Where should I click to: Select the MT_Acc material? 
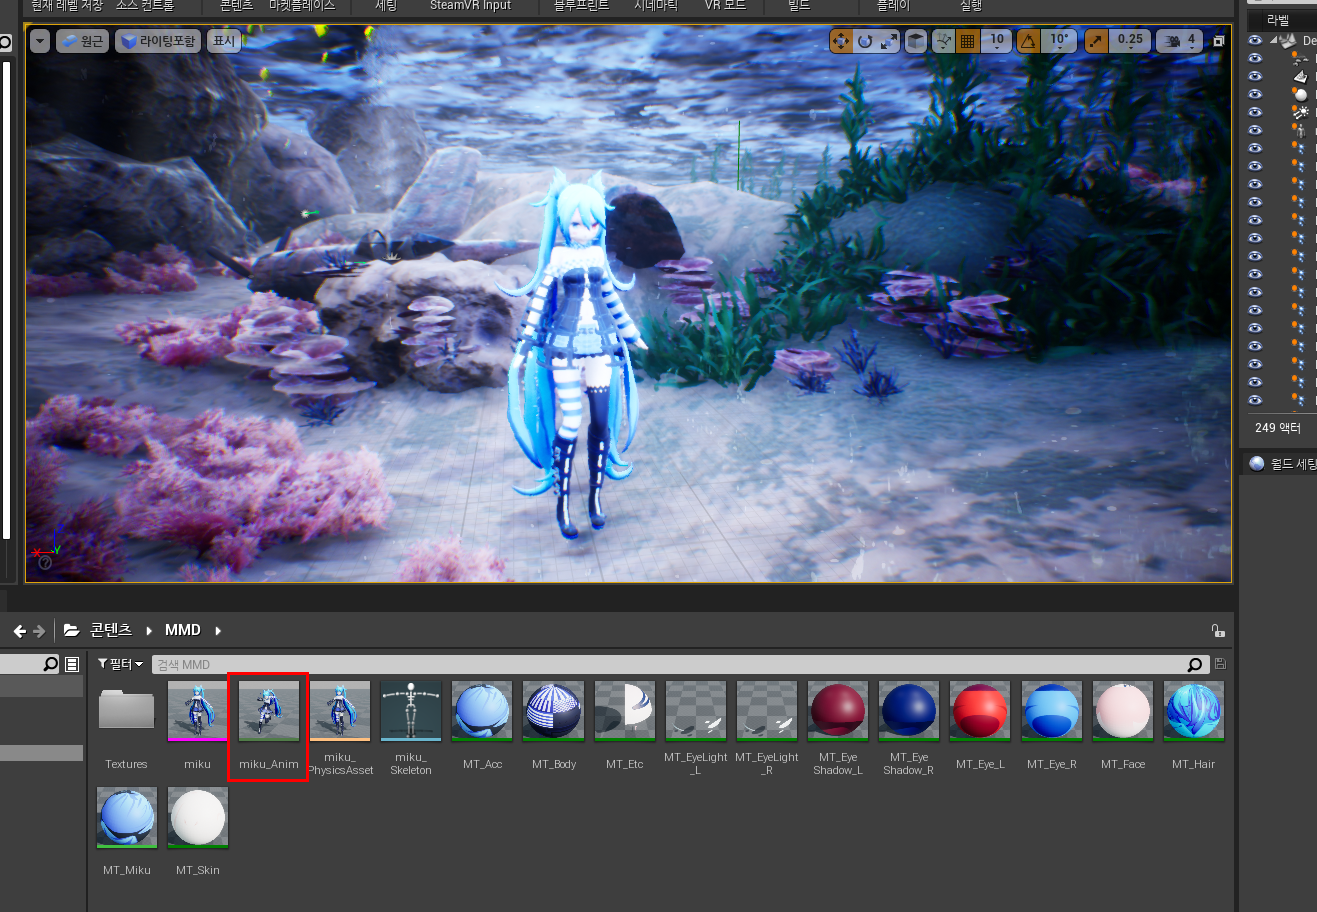point(482,727)
